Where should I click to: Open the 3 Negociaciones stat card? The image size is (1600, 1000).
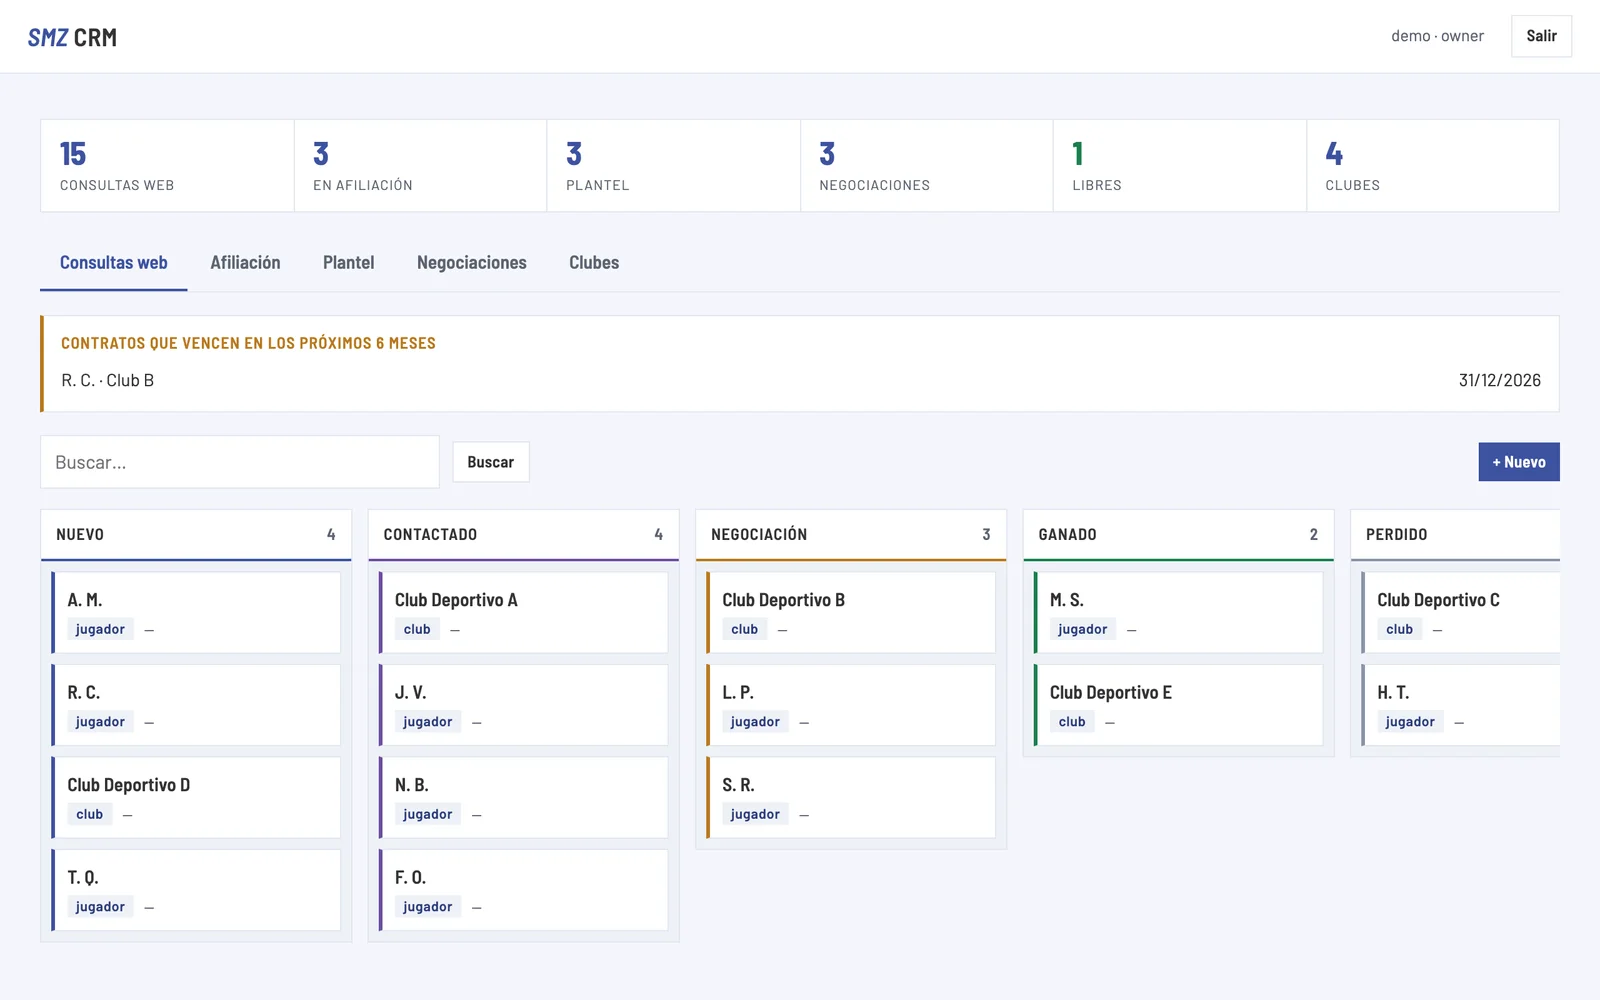[x=926, y=166]
